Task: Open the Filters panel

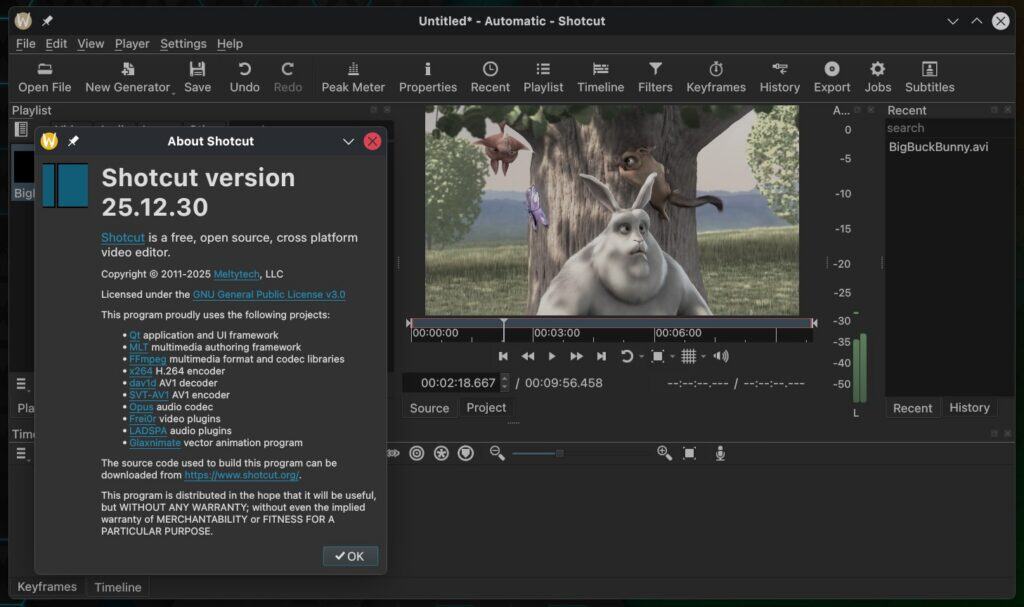Action: click(655, 75)
